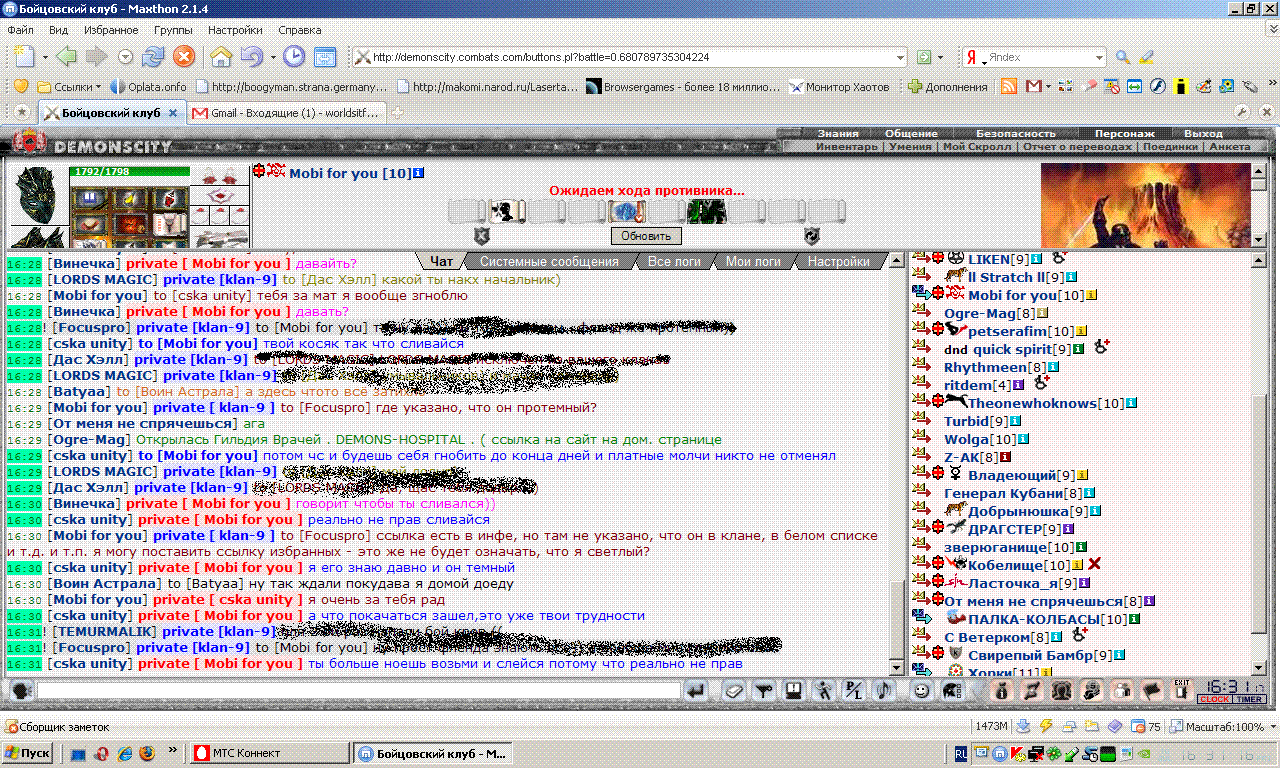
Task: Switch to the Мои логи tab
Action: 754,261
